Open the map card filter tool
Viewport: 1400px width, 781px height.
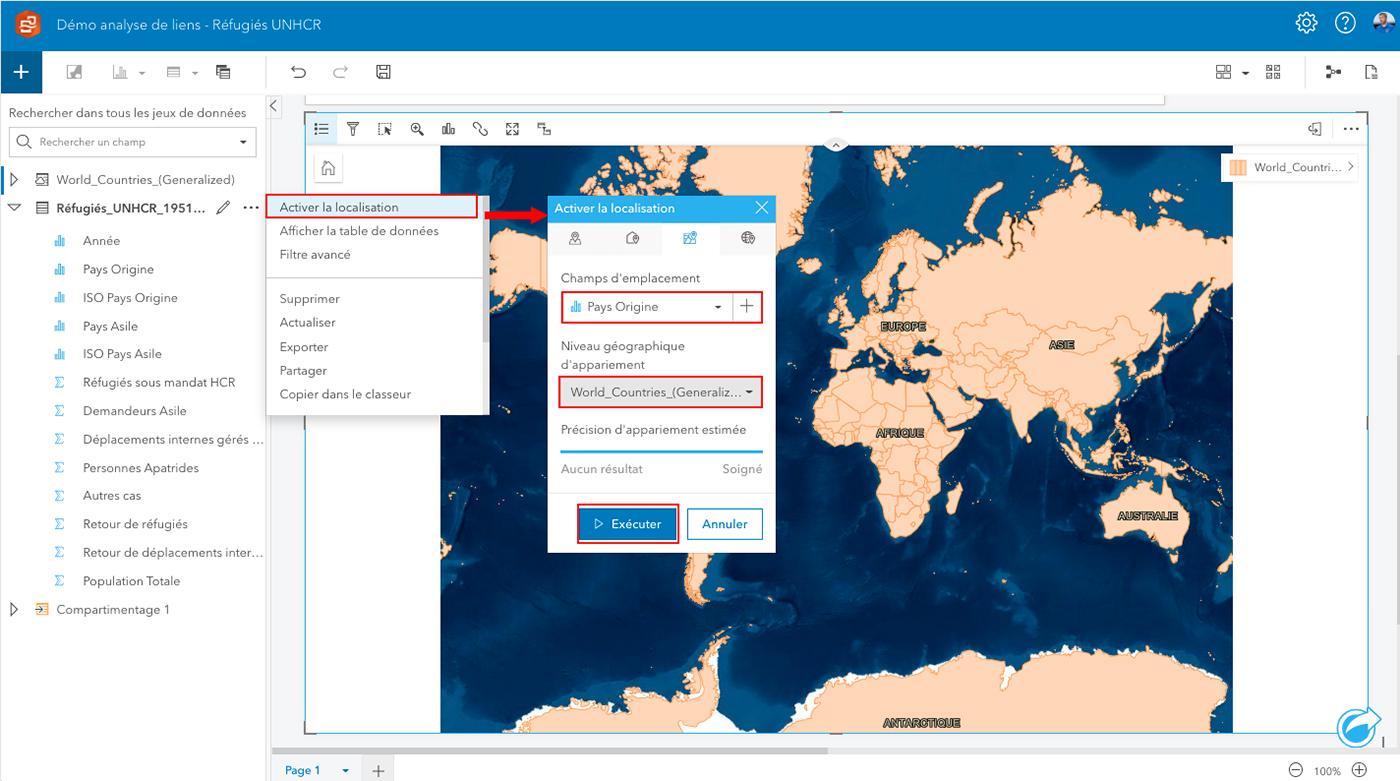(353, 129)
